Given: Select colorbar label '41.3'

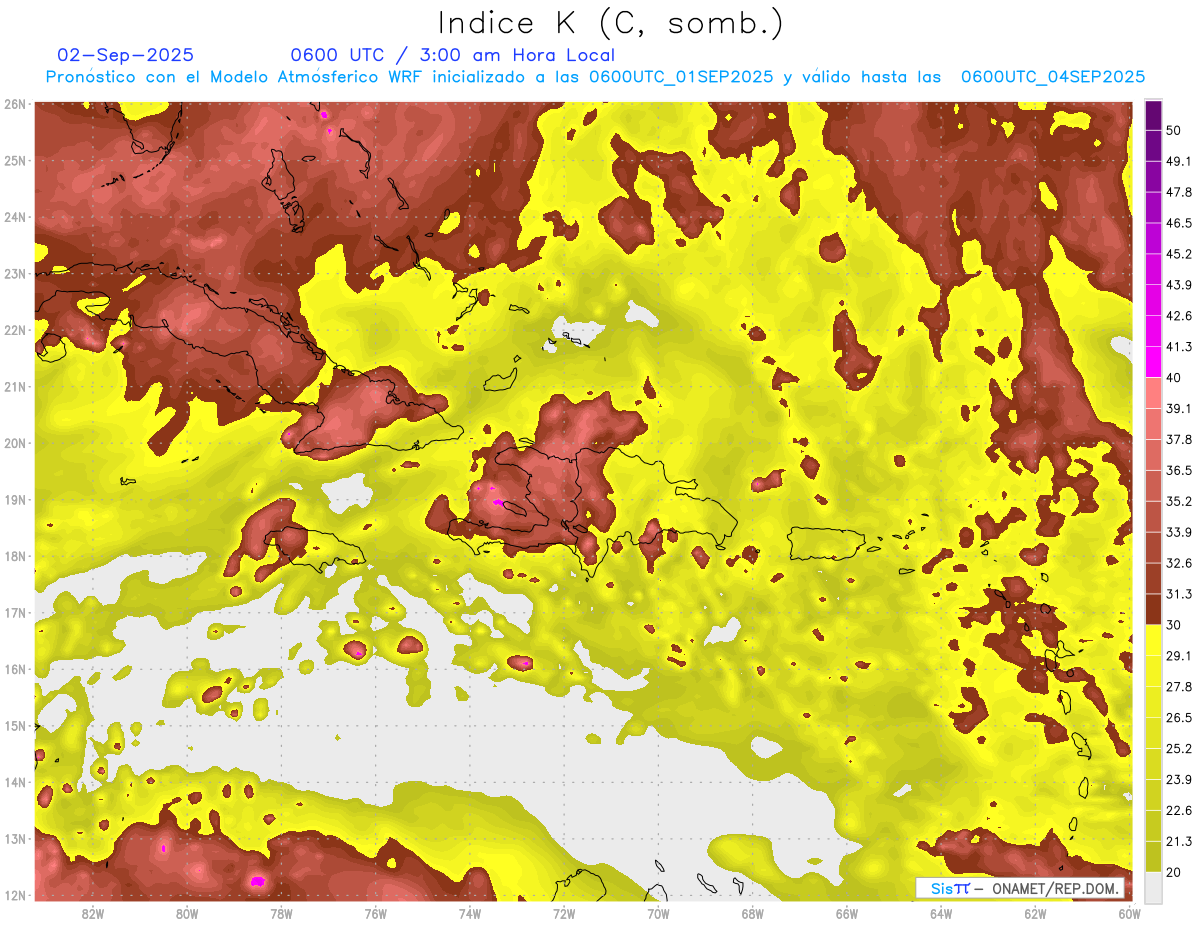Looking at the screenshot, I should 1178,347.
